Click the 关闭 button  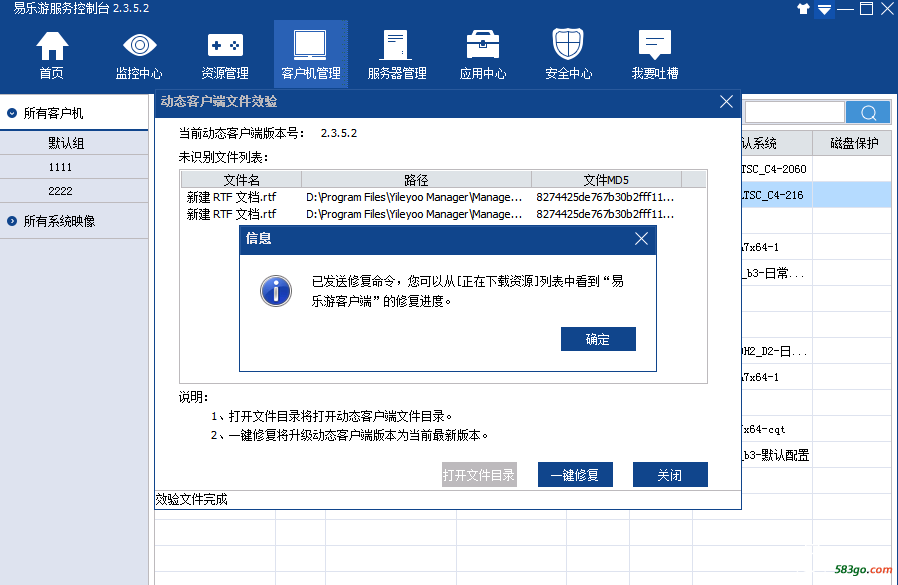(x=670, y=474)
